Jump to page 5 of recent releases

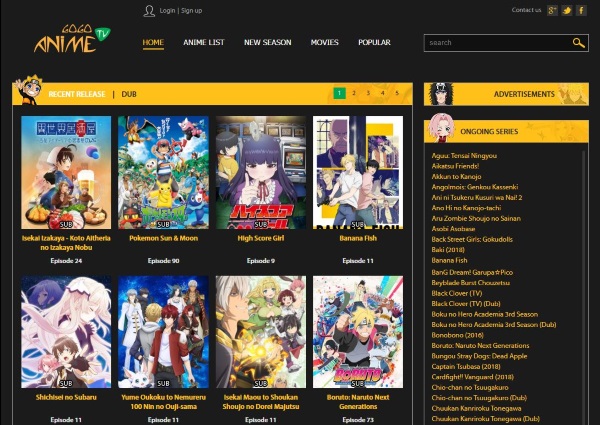tap(397, 93)
